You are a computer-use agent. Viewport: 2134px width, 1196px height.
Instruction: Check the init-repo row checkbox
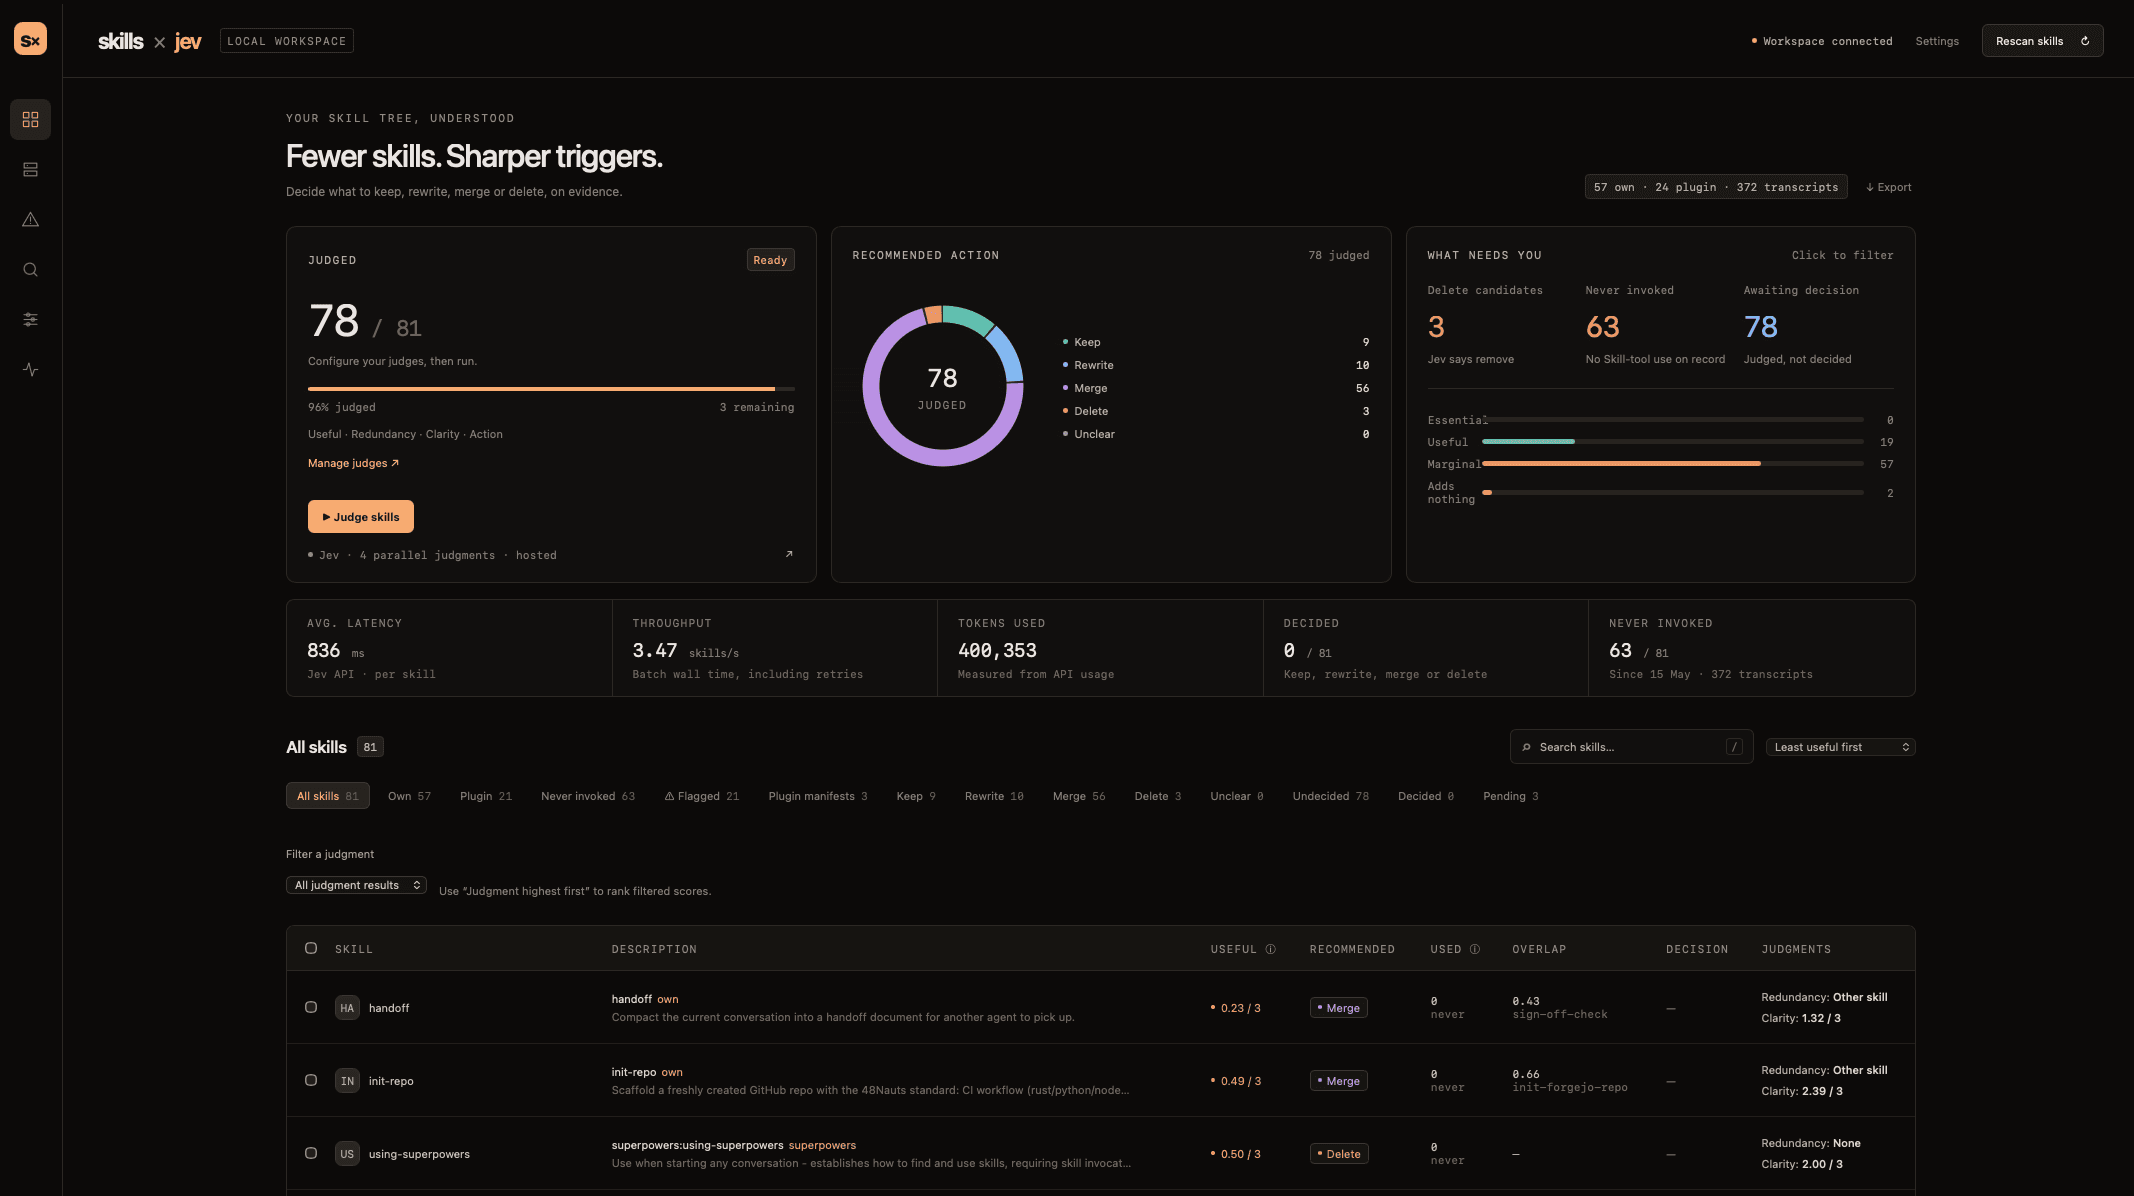(311, 1080)
